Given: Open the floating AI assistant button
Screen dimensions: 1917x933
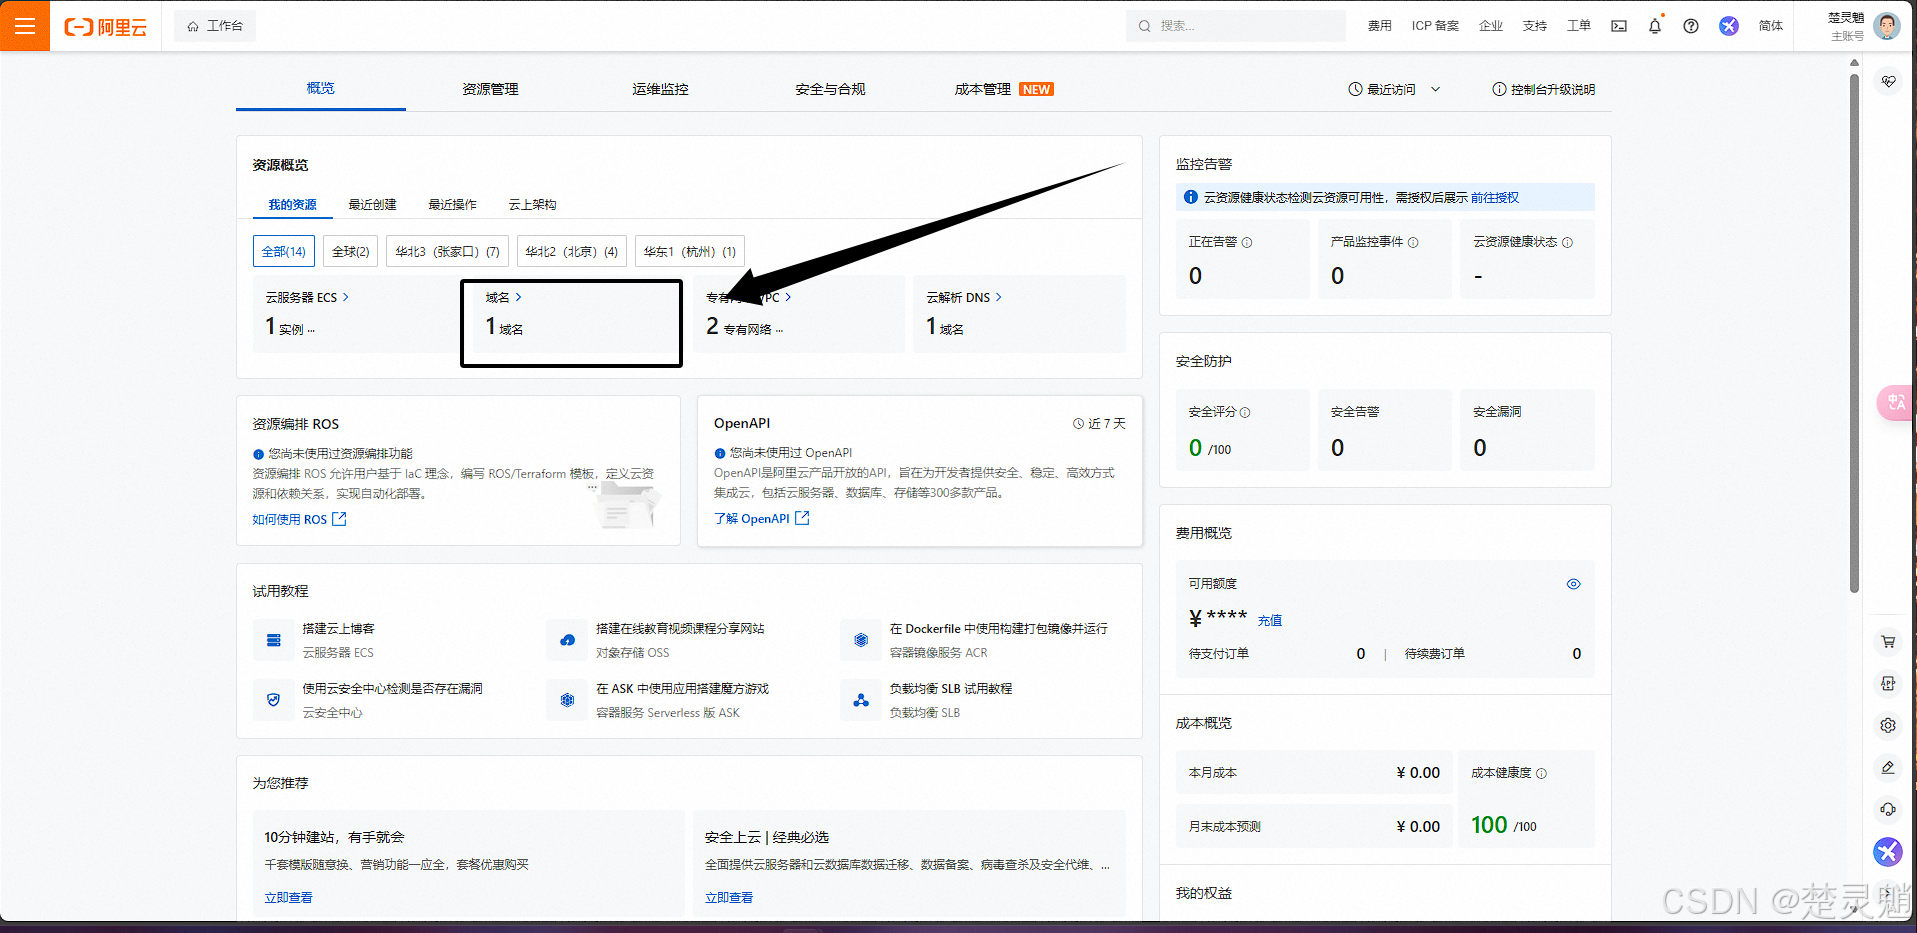Looking at the screenshot, I should coord(1888,852).
